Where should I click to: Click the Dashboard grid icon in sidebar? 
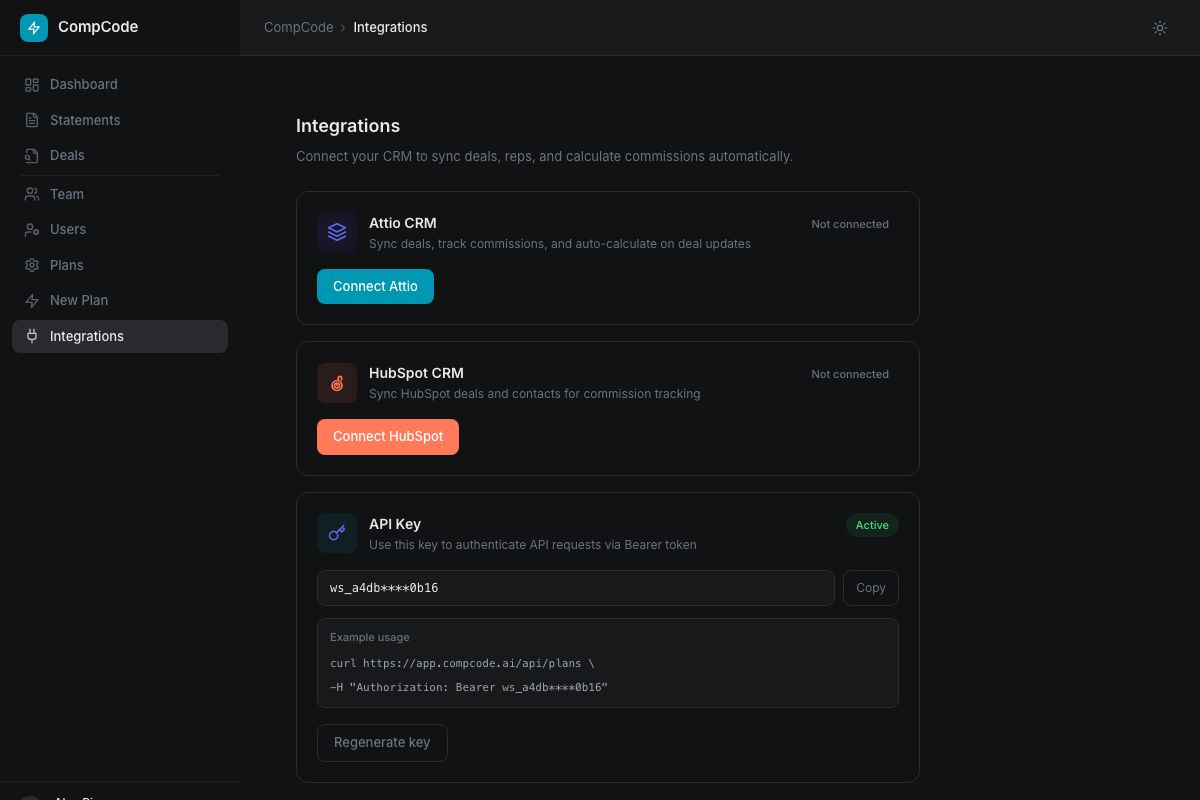pos(32,85)
